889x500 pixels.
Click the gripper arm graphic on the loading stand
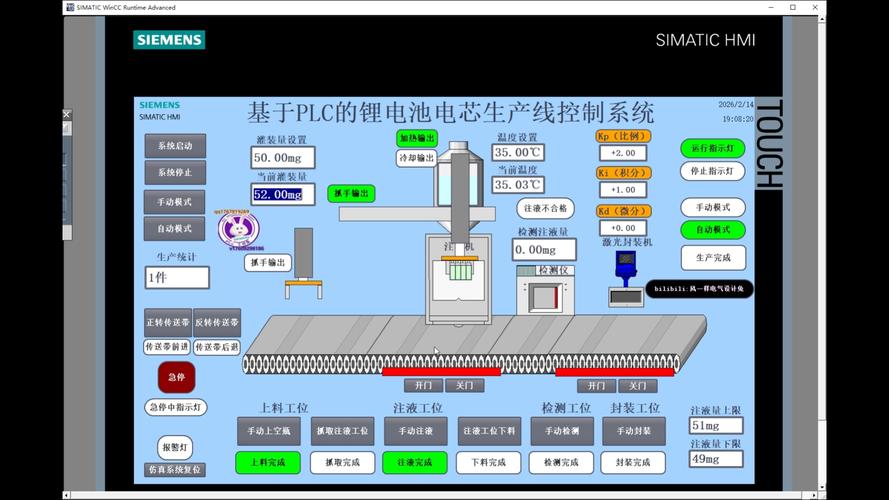pyautogui.click(x=303, y=263)
